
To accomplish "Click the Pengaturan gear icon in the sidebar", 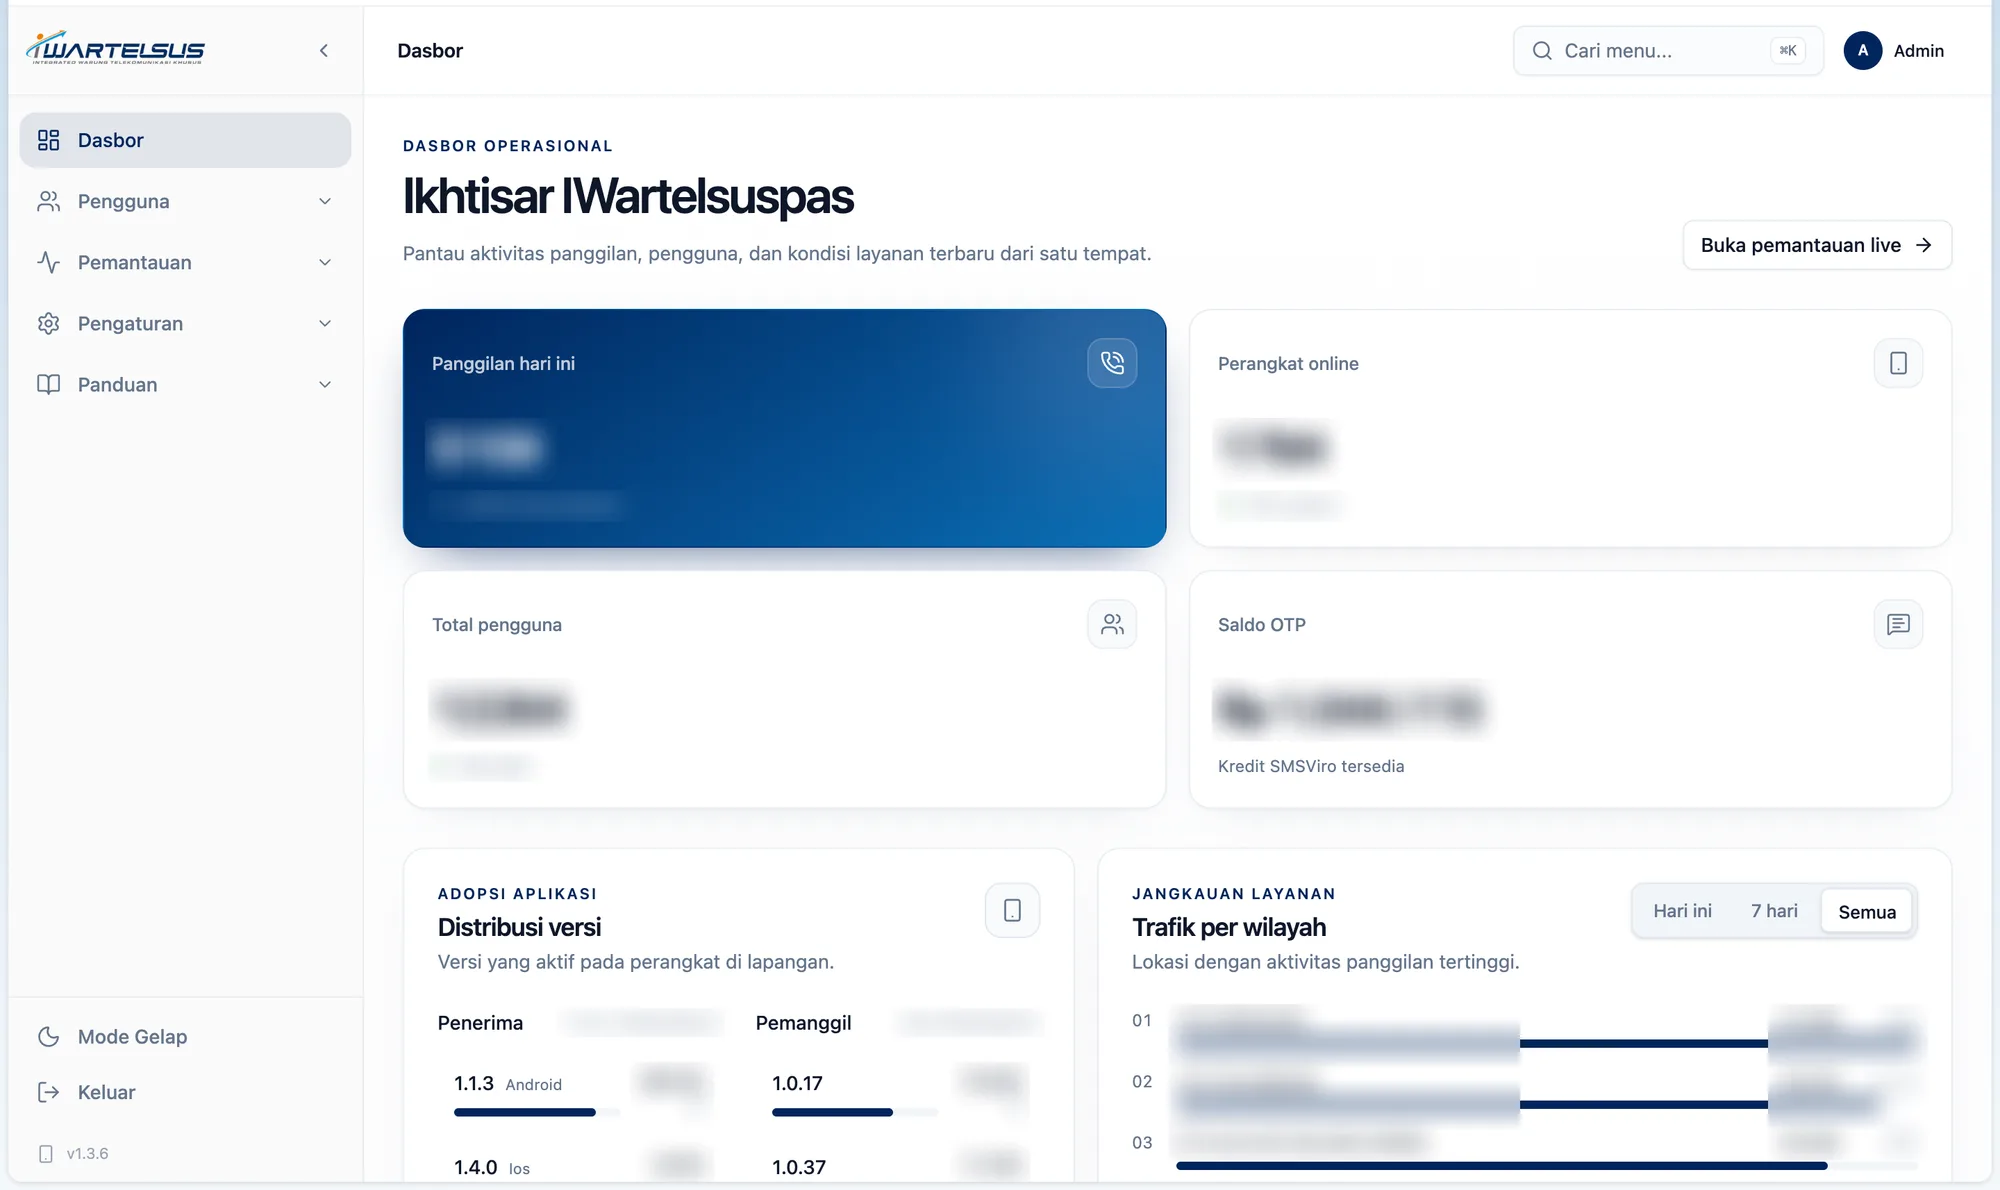I will coord(48,323).
